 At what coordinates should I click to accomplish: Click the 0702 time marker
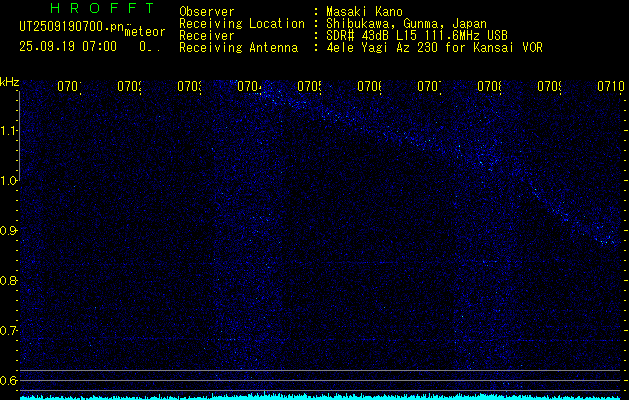tap(129, 86)
